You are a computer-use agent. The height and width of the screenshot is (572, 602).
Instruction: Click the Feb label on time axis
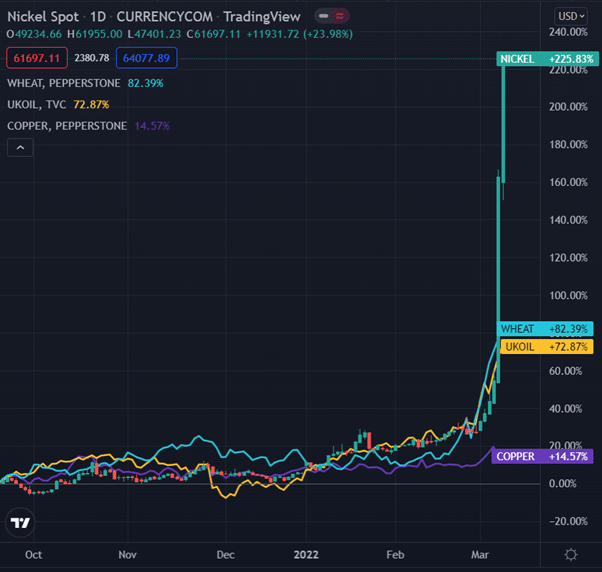click(x=395, y=555)
